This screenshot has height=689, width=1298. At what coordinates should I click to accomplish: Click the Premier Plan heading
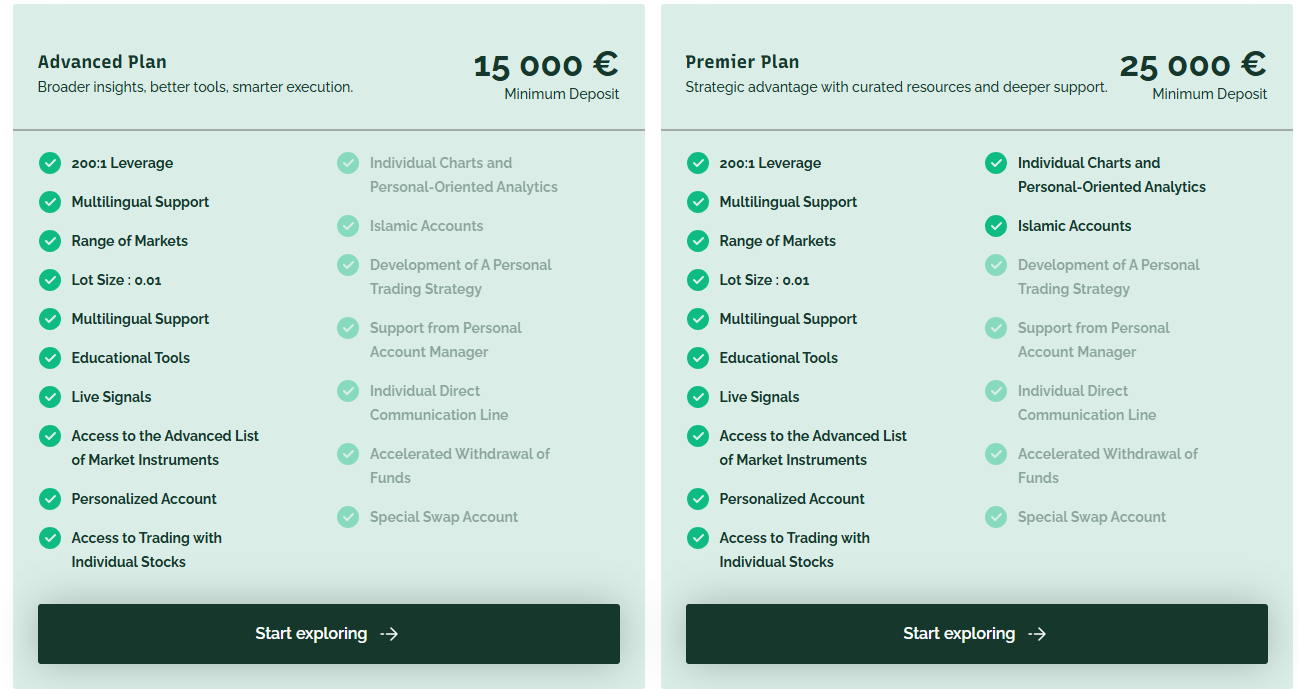pos(742,62)
